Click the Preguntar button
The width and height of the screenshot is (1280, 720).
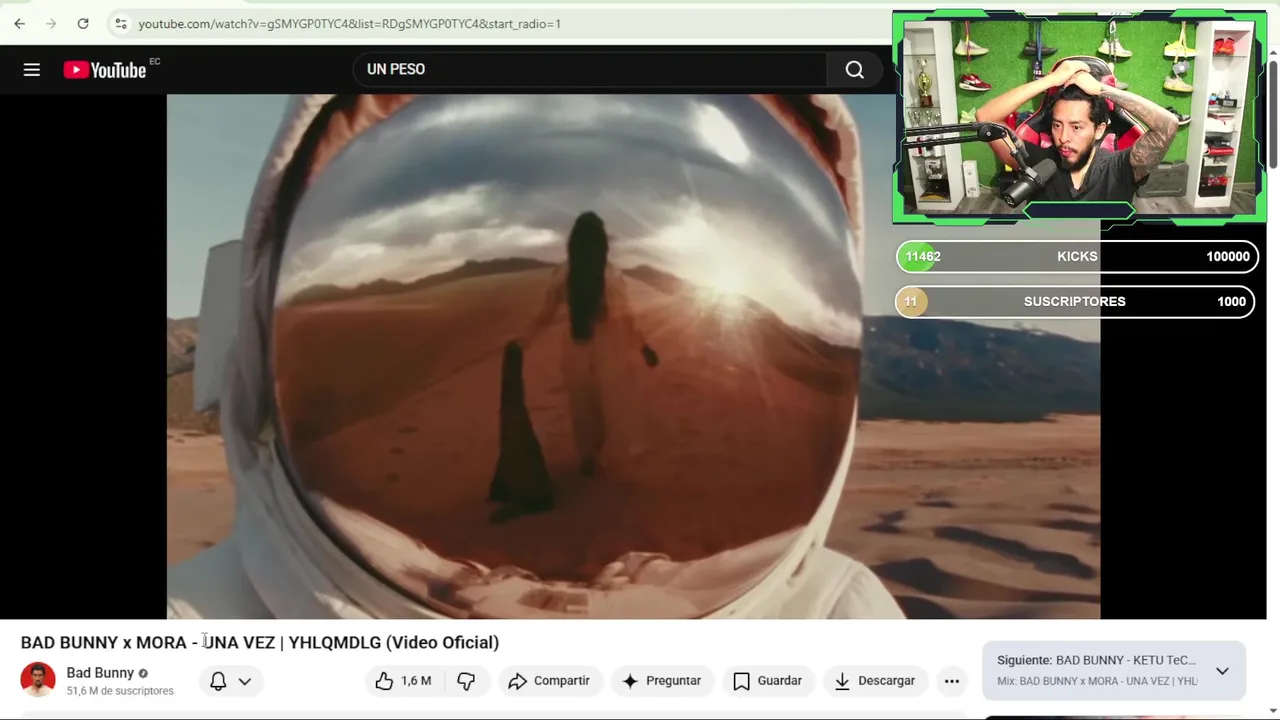[x=661, y=681]
